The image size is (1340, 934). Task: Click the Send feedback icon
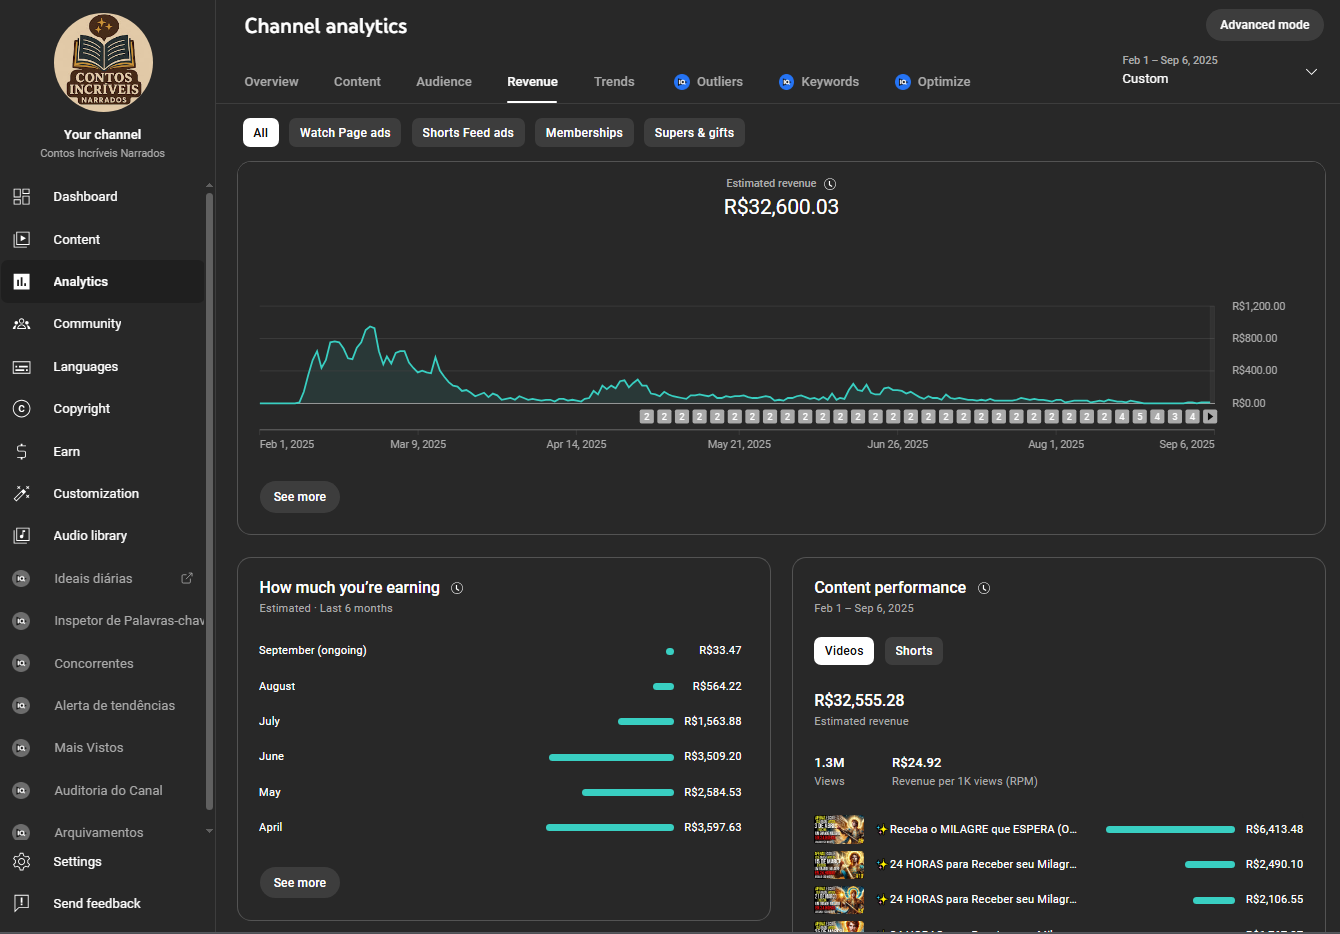pos(21,904)
